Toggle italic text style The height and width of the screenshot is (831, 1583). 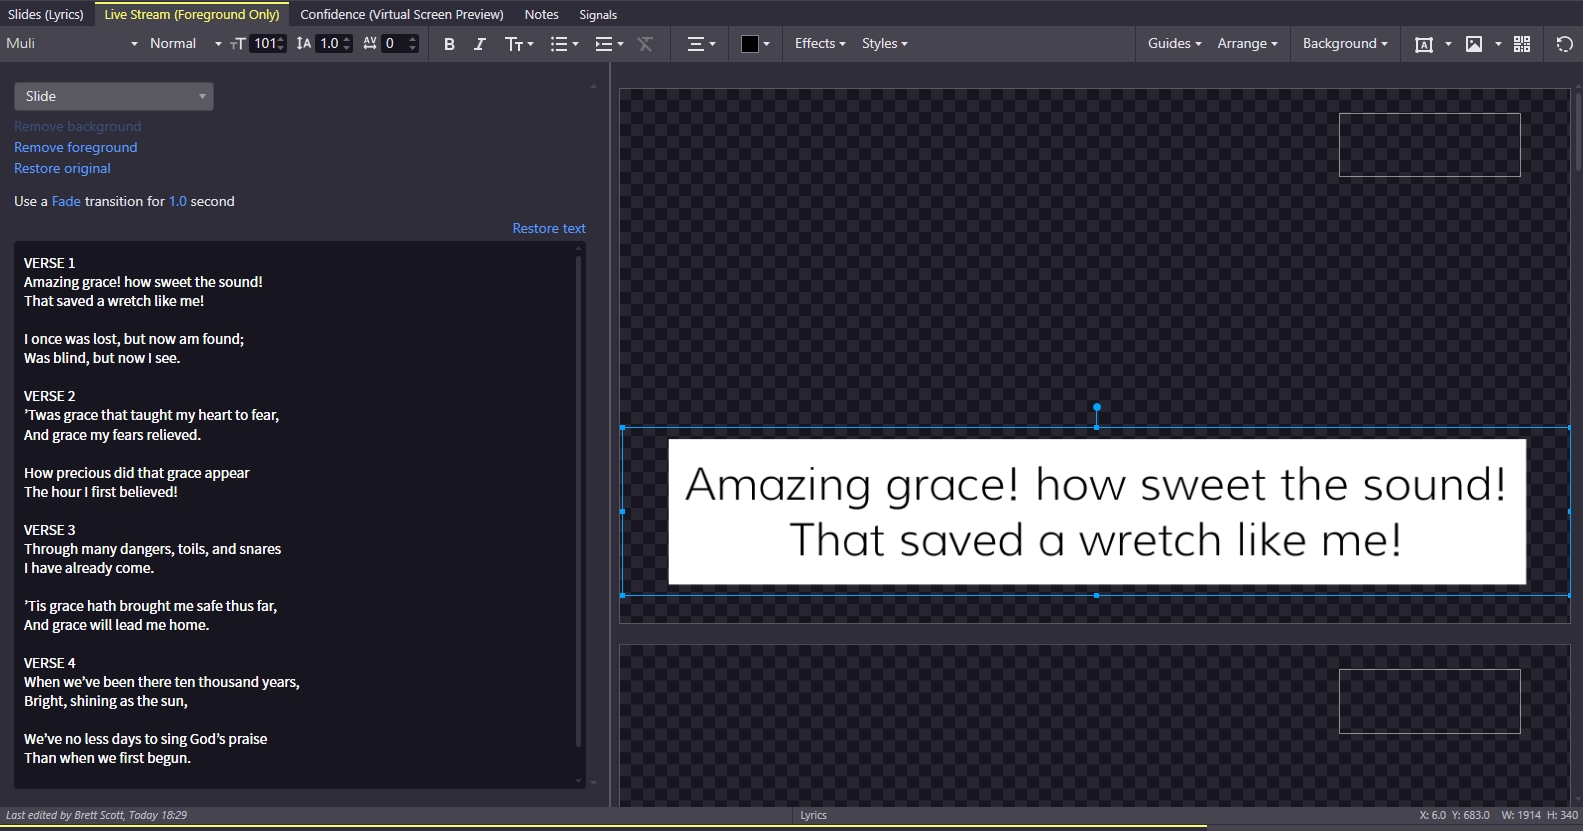479,44
